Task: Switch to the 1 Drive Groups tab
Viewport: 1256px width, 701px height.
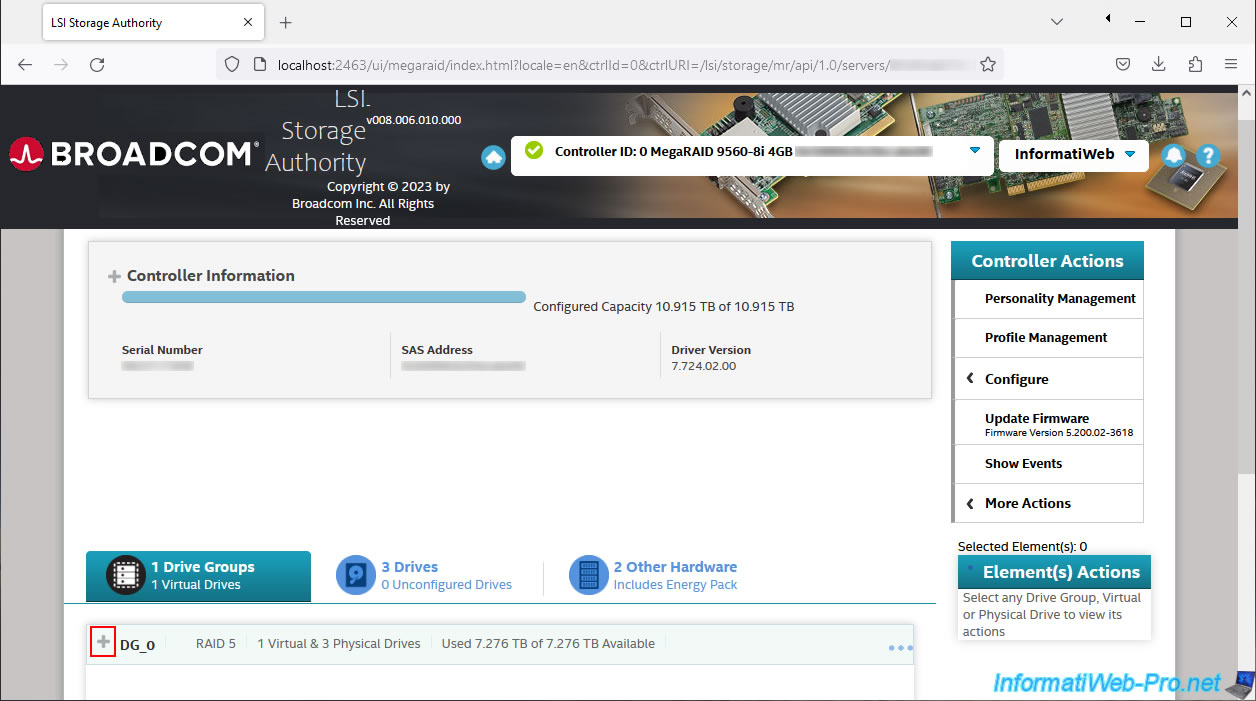Action: 198,576
